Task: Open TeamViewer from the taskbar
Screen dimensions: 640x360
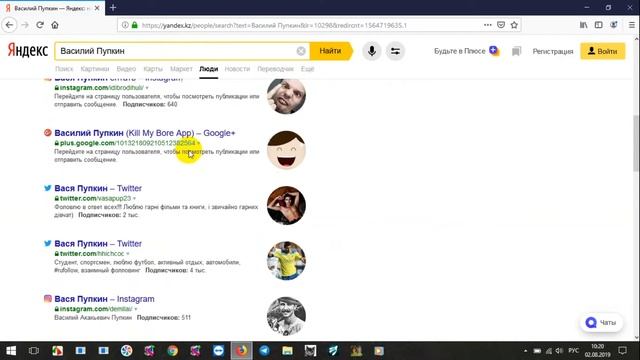Action: 218,351
